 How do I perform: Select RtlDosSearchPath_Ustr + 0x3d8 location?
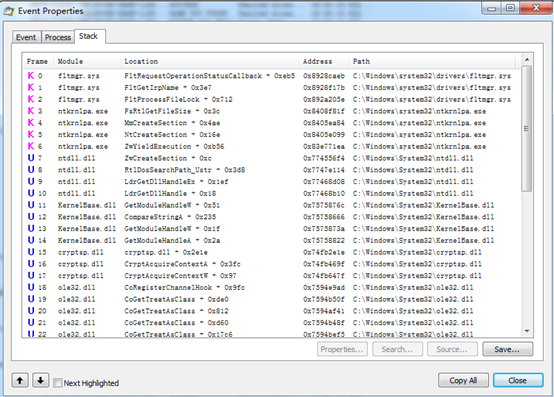pos(185,170)
